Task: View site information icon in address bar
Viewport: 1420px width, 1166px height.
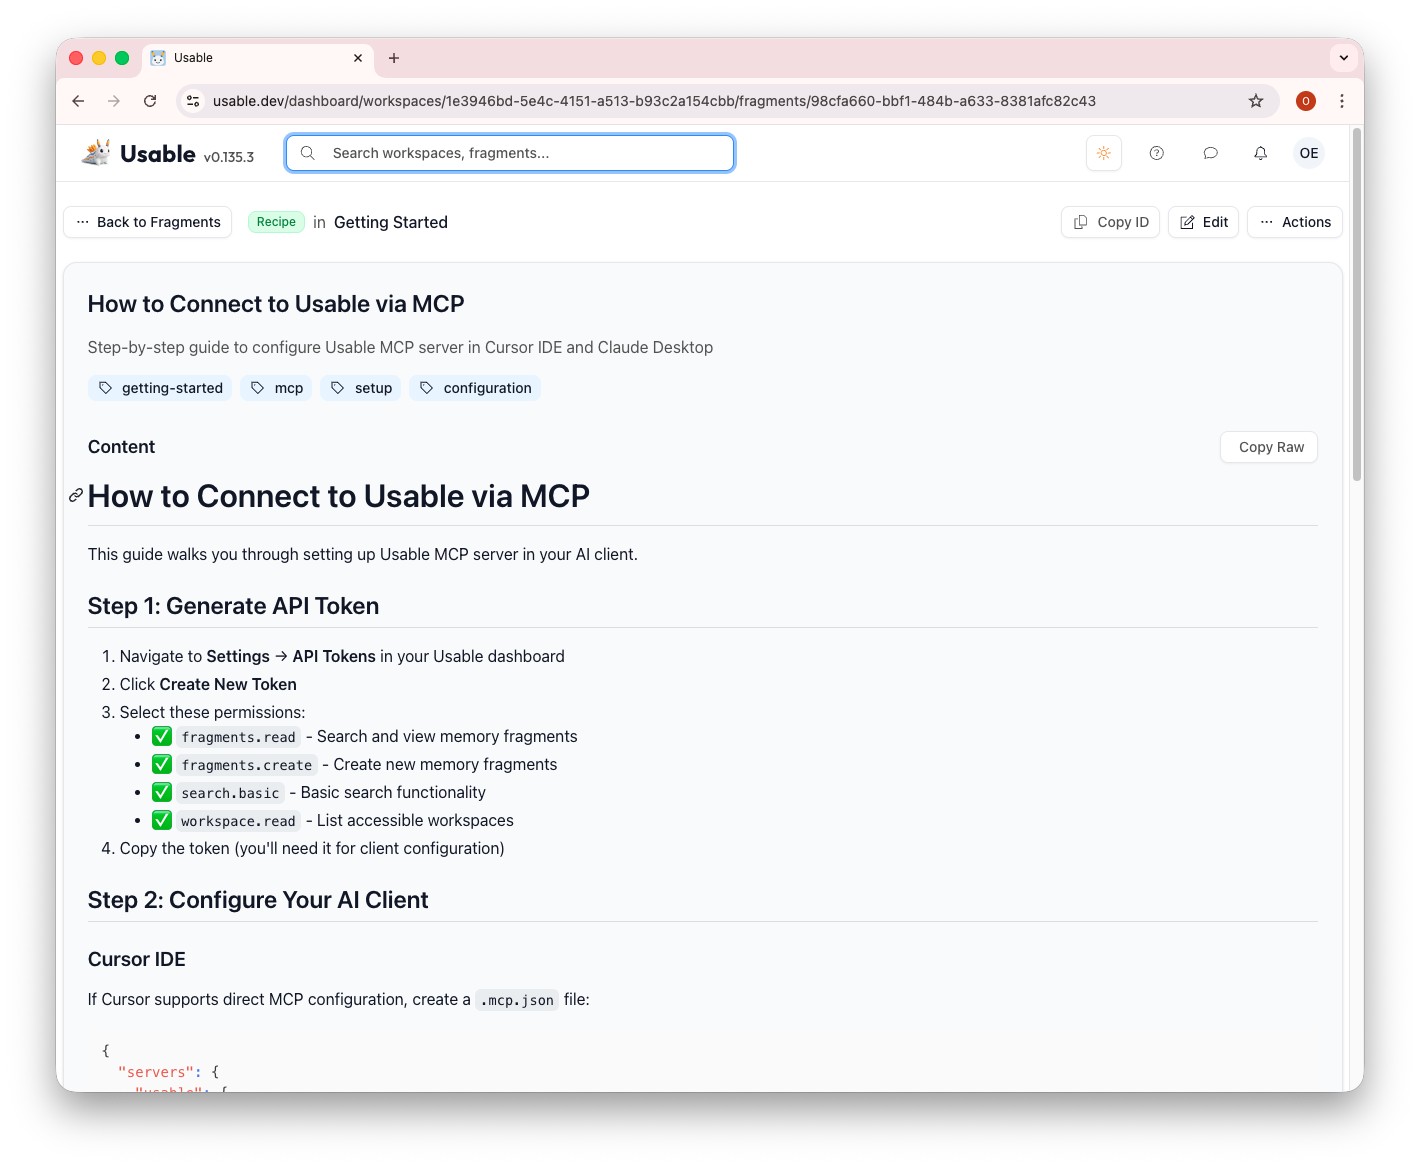Action: pos(194,101)
